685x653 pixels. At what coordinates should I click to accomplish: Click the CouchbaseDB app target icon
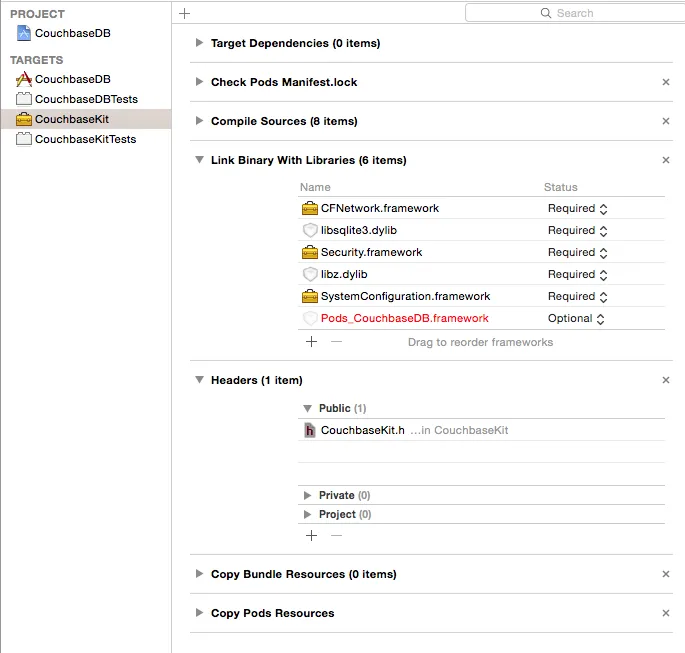pyautogui.click(x=24, y=79)
